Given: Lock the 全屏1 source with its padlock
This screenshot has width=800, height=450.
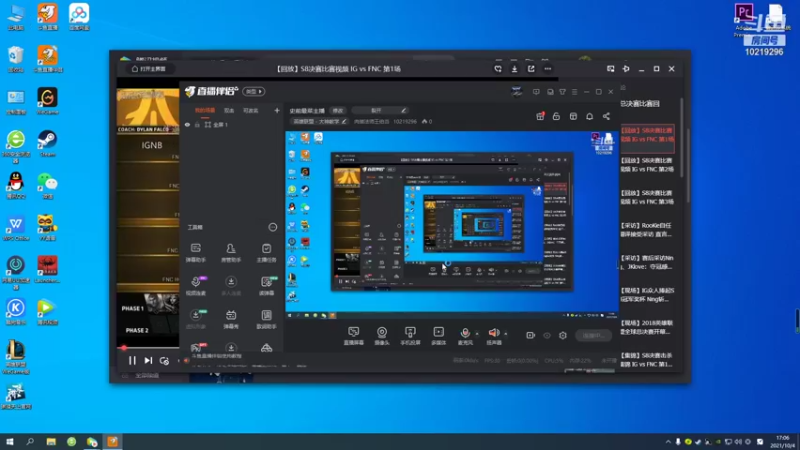Looking at the screenshot, I should 197,124.
